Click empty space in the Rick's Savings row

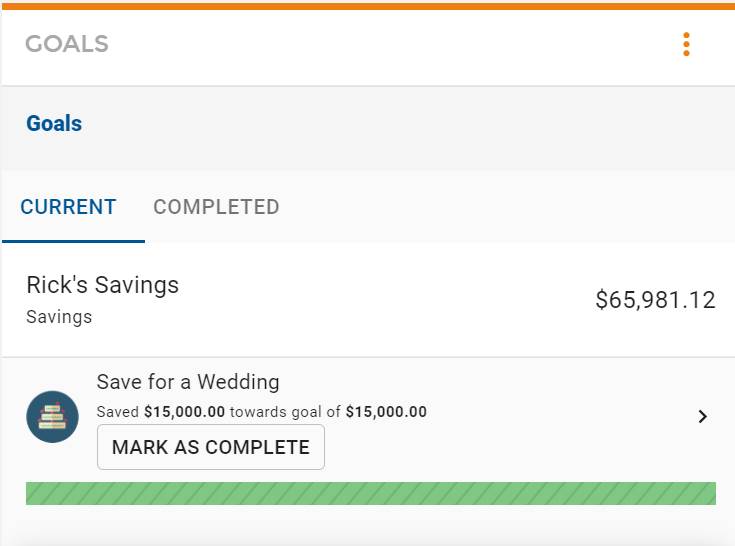click(x=384, y=300)
